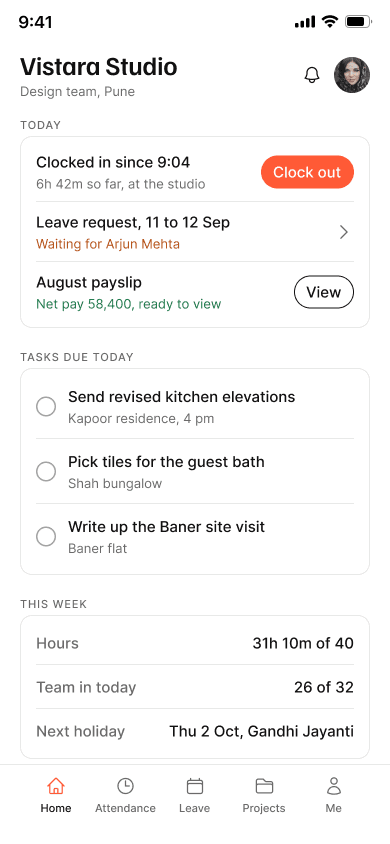Switch to the Attendance tab label
The image size is (390, 844).
coord(125,808)
